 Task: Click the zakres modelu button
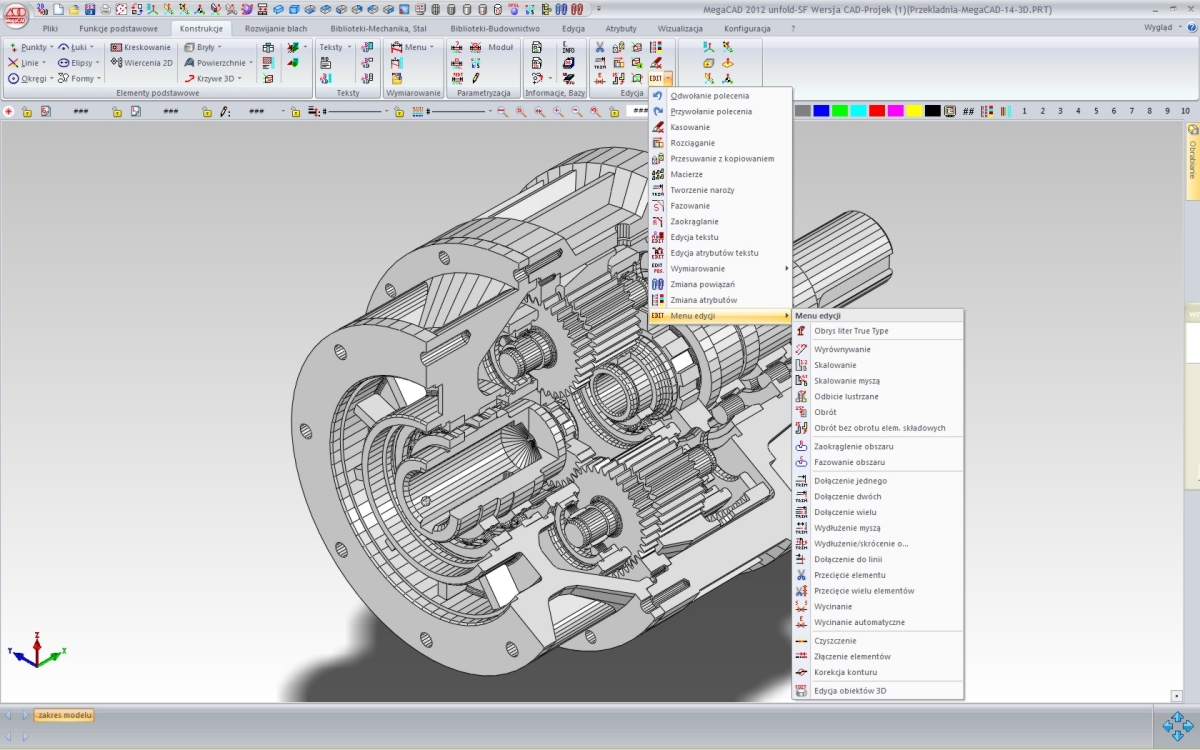(62, 715)
